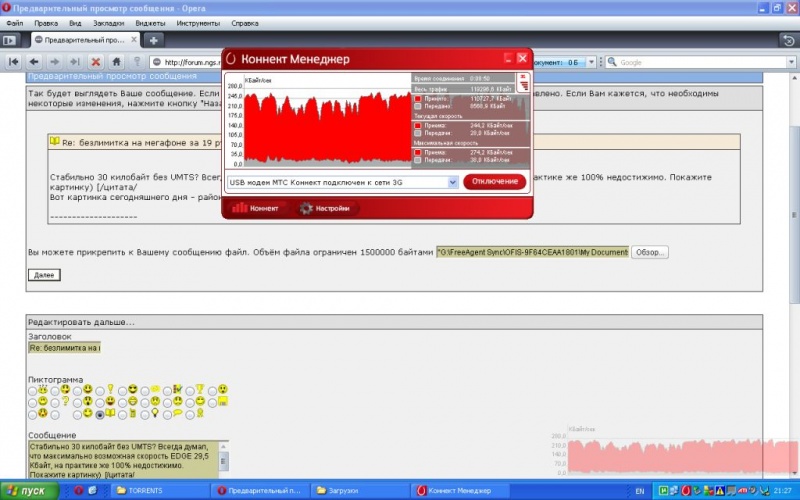Click the Обзор... browse file button
Image resolution: width=800 pixels, height=500 pixels.
click(650, 252)
